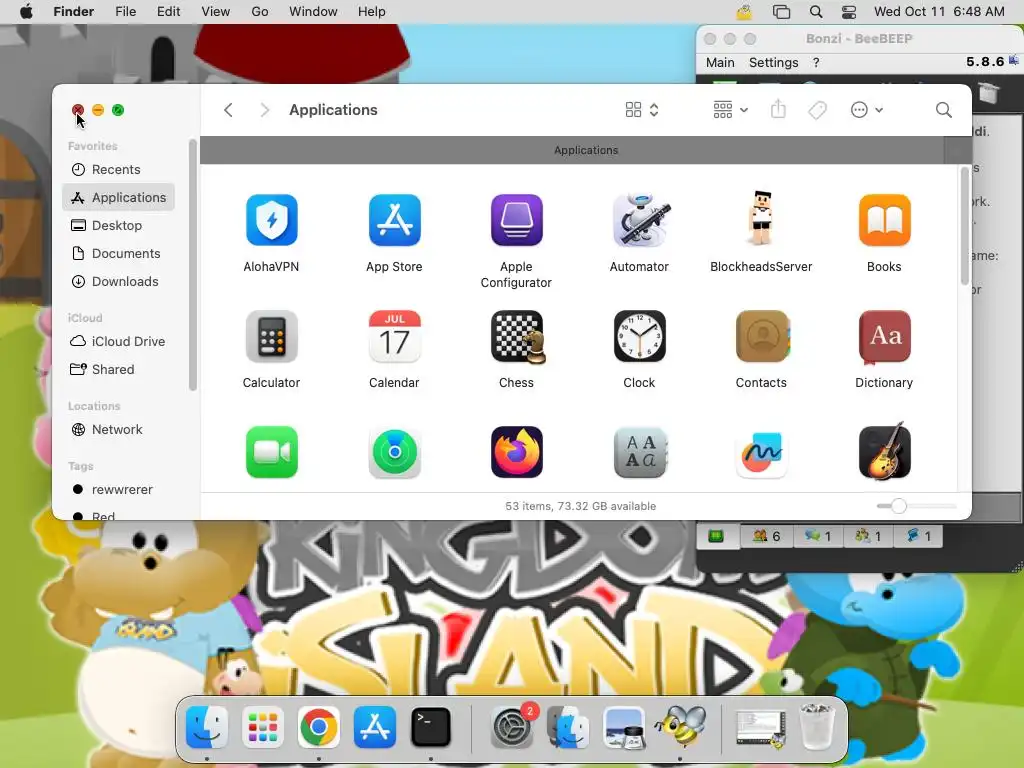Screen dimensions: 1024x768
Task: Select the Books app icon
Action: (884, 220)
